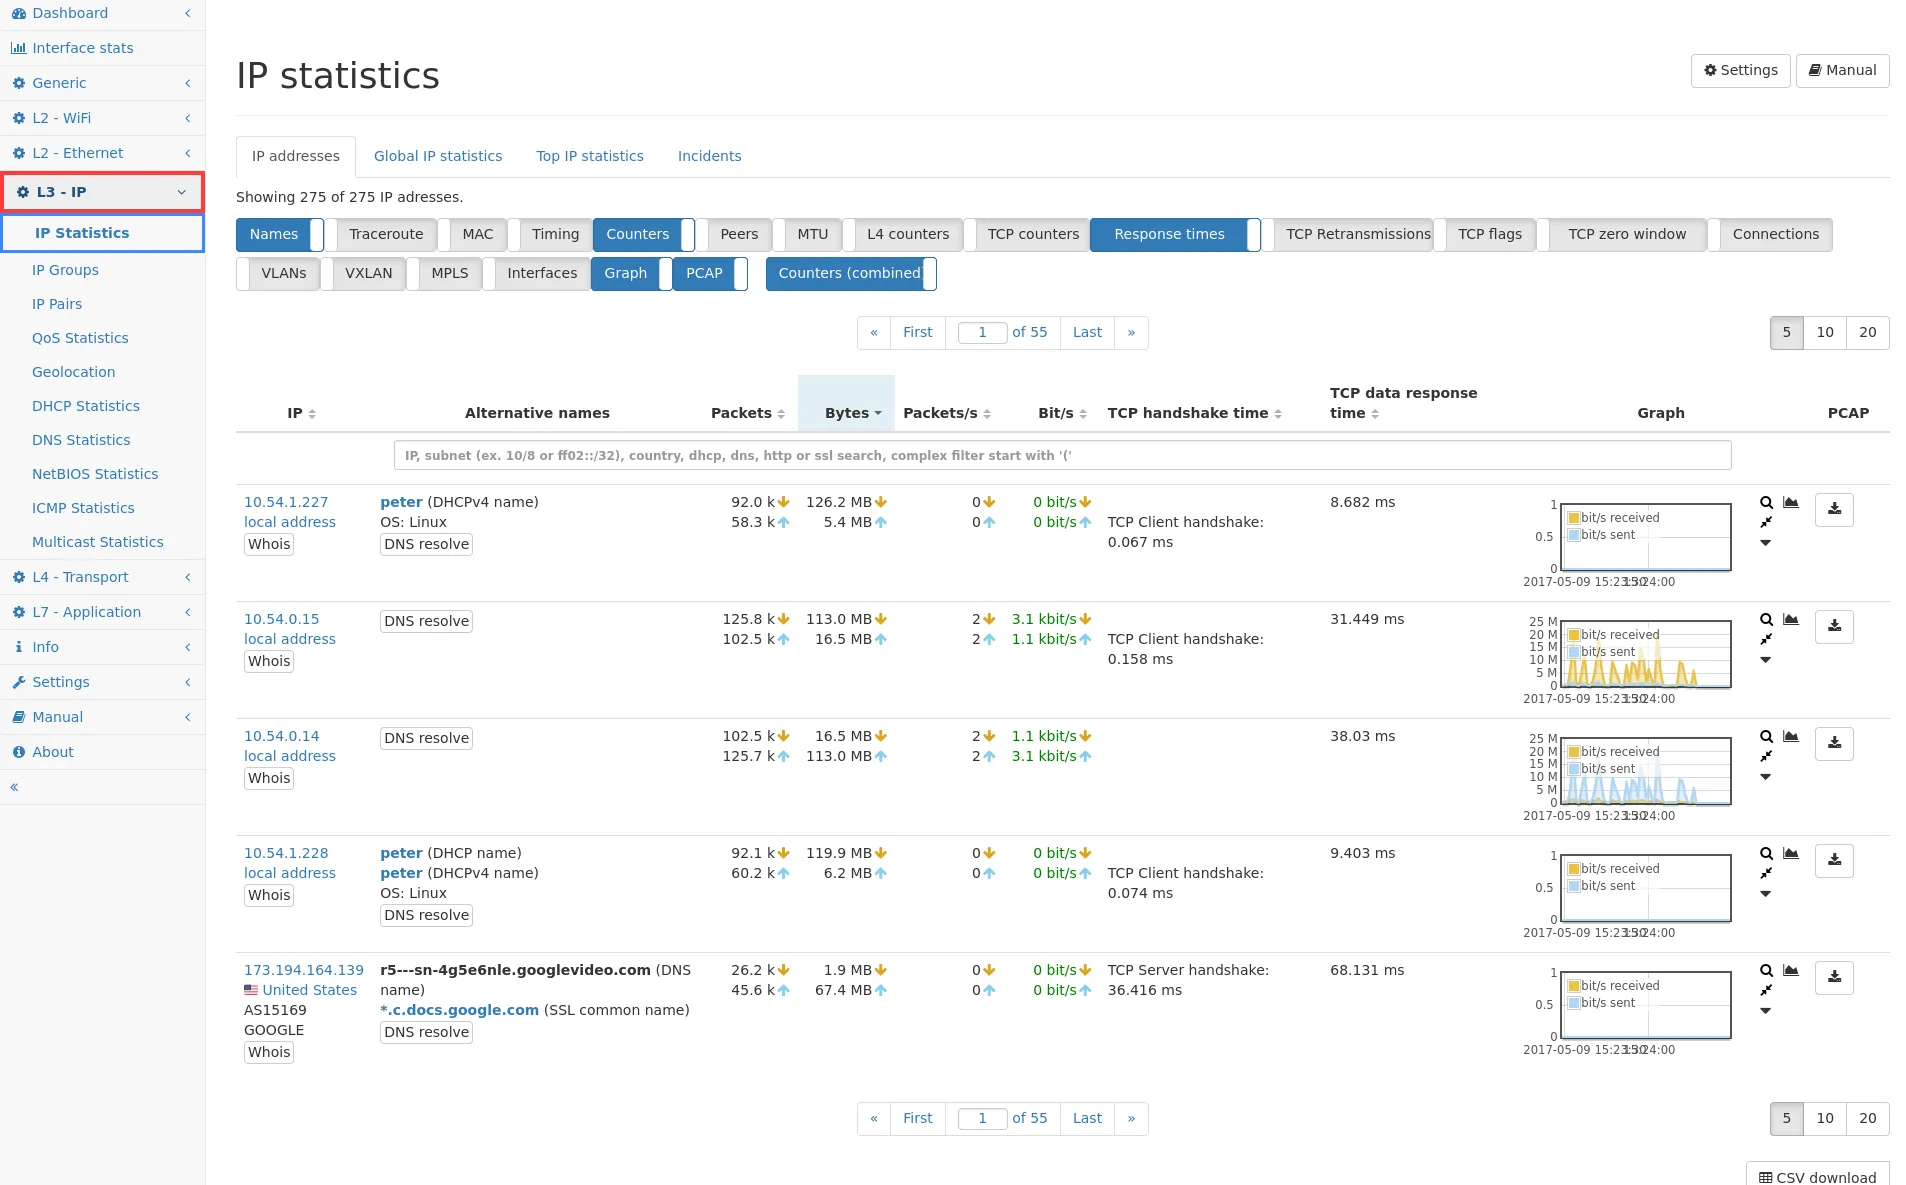Sort the table by Bytes column
Screen dimensions: 1906x1185
[x=846, y=413]
